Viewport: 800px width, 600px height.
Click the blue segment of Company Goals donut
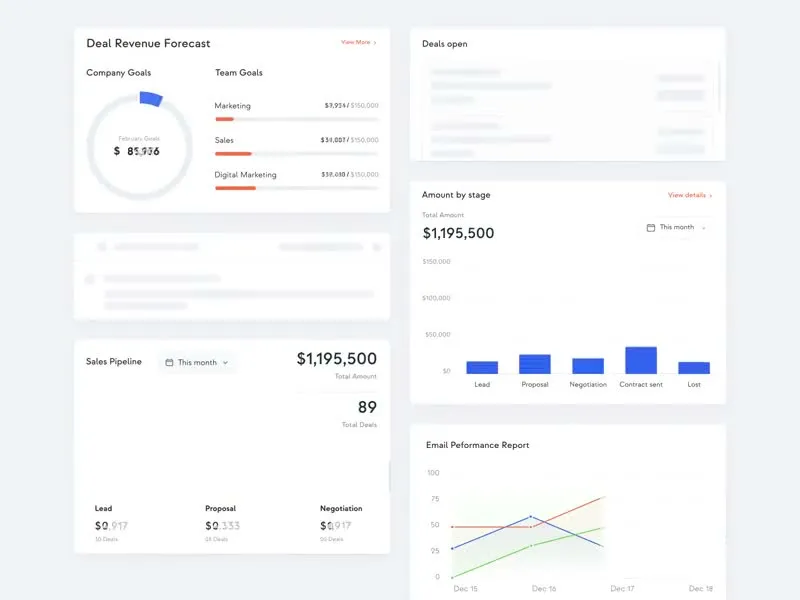(151, 98)
